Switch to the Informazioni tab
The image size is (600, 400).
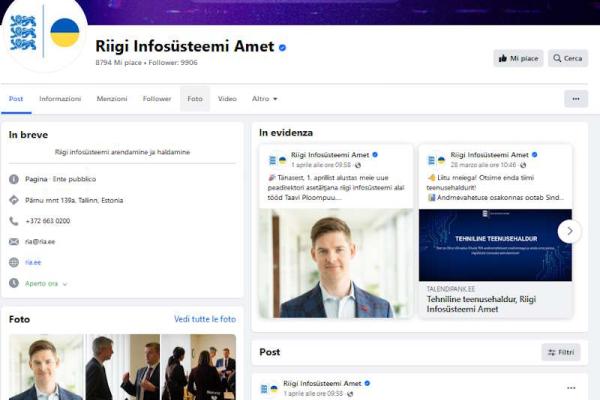click(x=60, y=99)
